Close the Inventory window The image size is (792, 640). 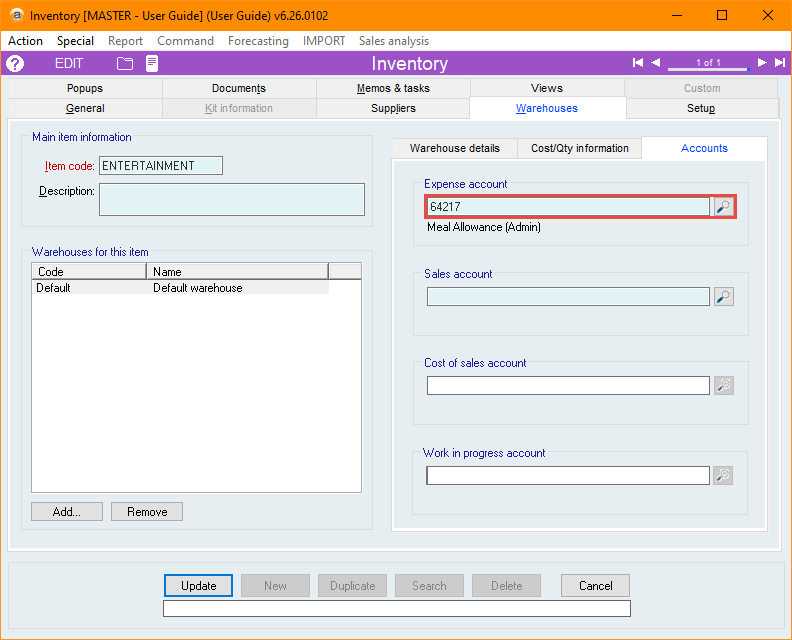tap(768, 16)
